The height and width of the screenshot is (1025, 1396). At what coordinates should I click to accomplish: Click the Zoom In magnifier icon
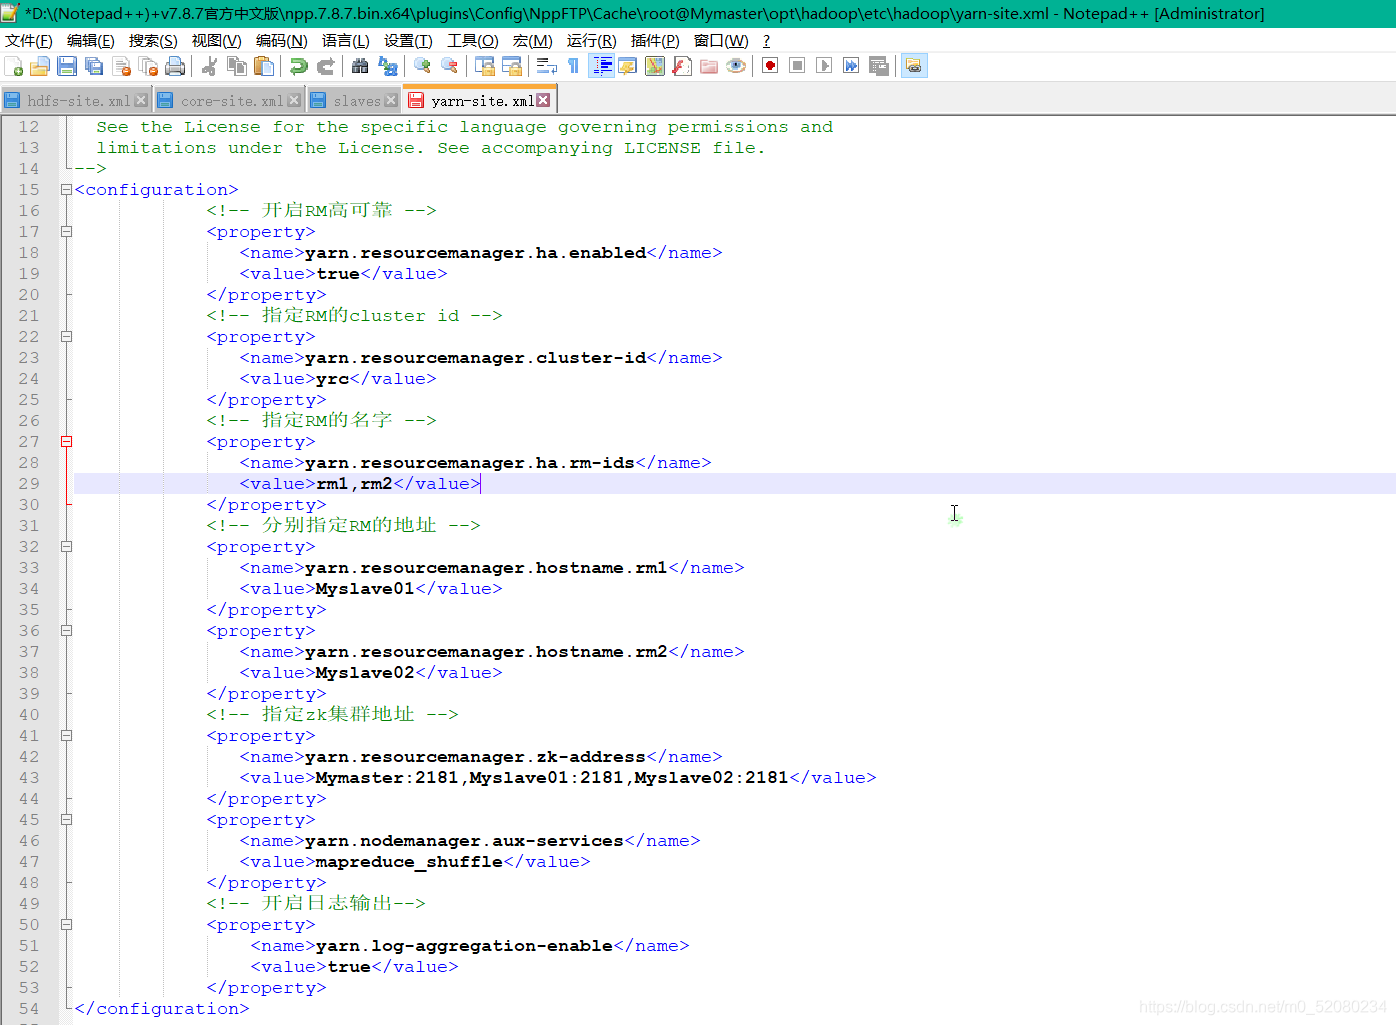pyautogui.click(x=422, y=66)
